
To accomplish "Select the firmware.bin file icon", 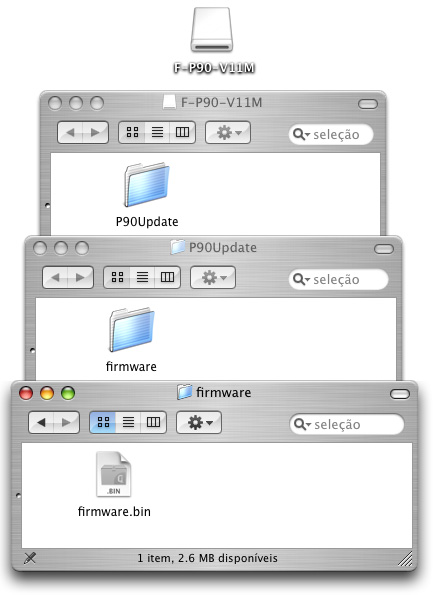I will click(x=113, y=474).
